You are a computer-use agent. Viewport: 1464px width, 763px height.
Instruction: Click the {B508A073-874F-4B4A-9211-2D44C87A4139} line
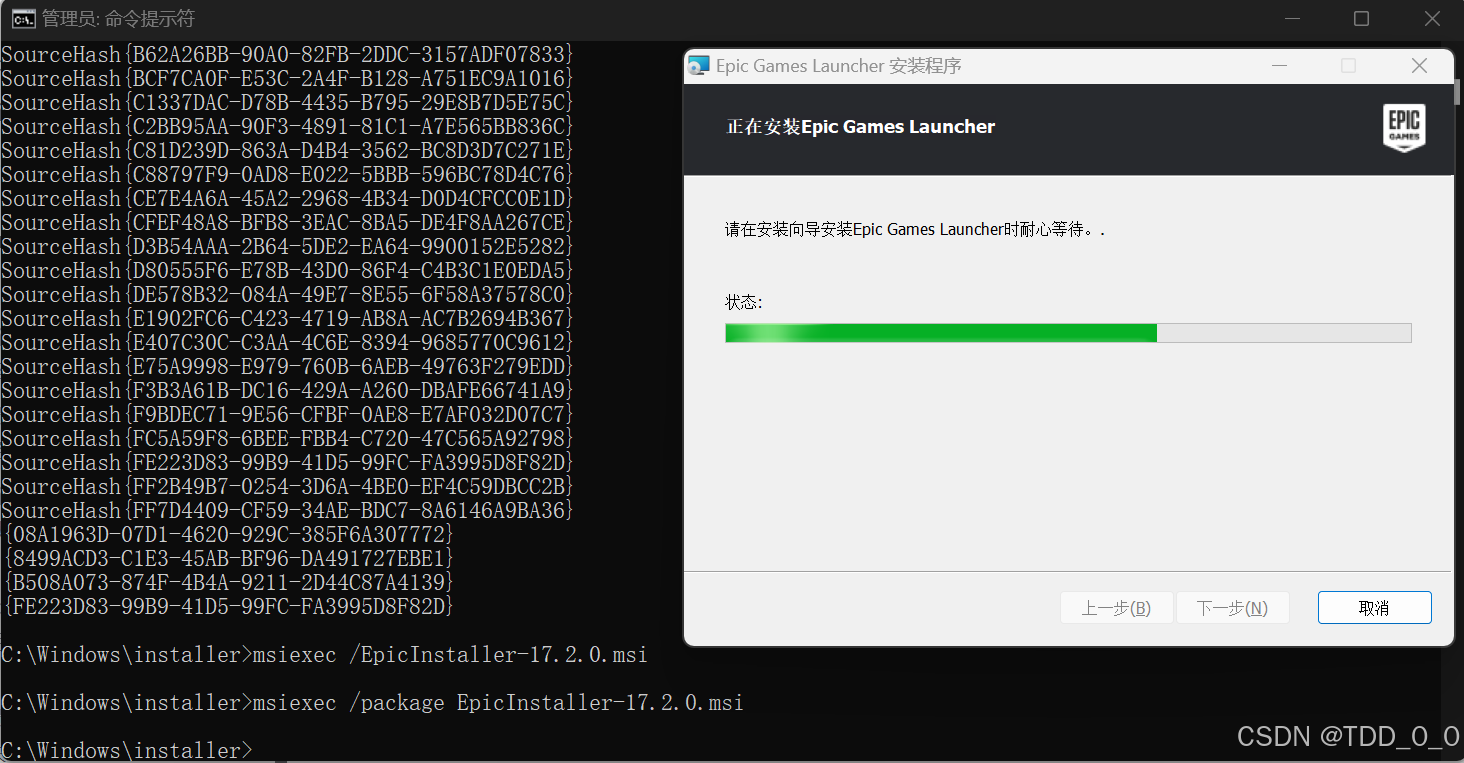229,583
